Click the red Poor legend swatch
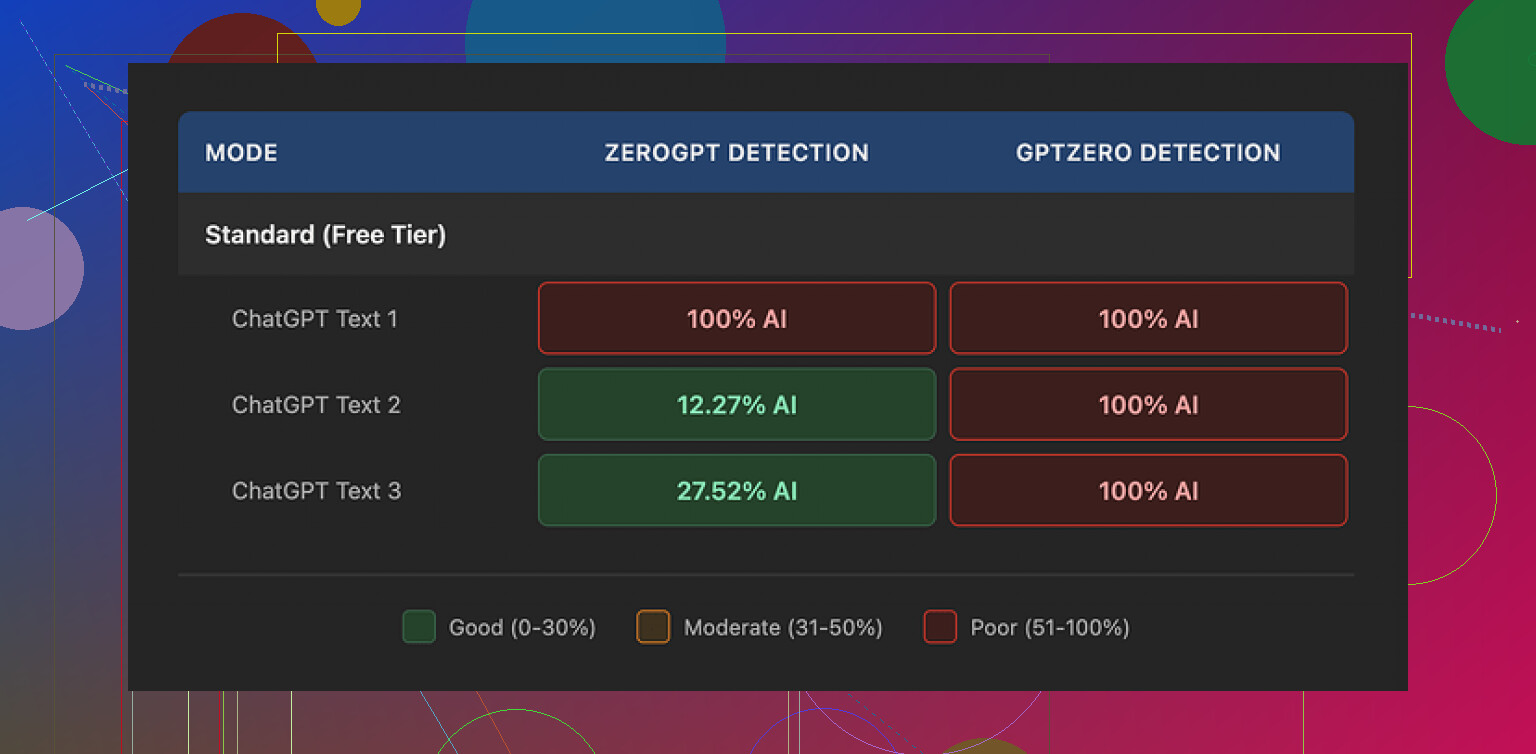The width and height of the screenshot is (1536, 754). tap(940, 627)
